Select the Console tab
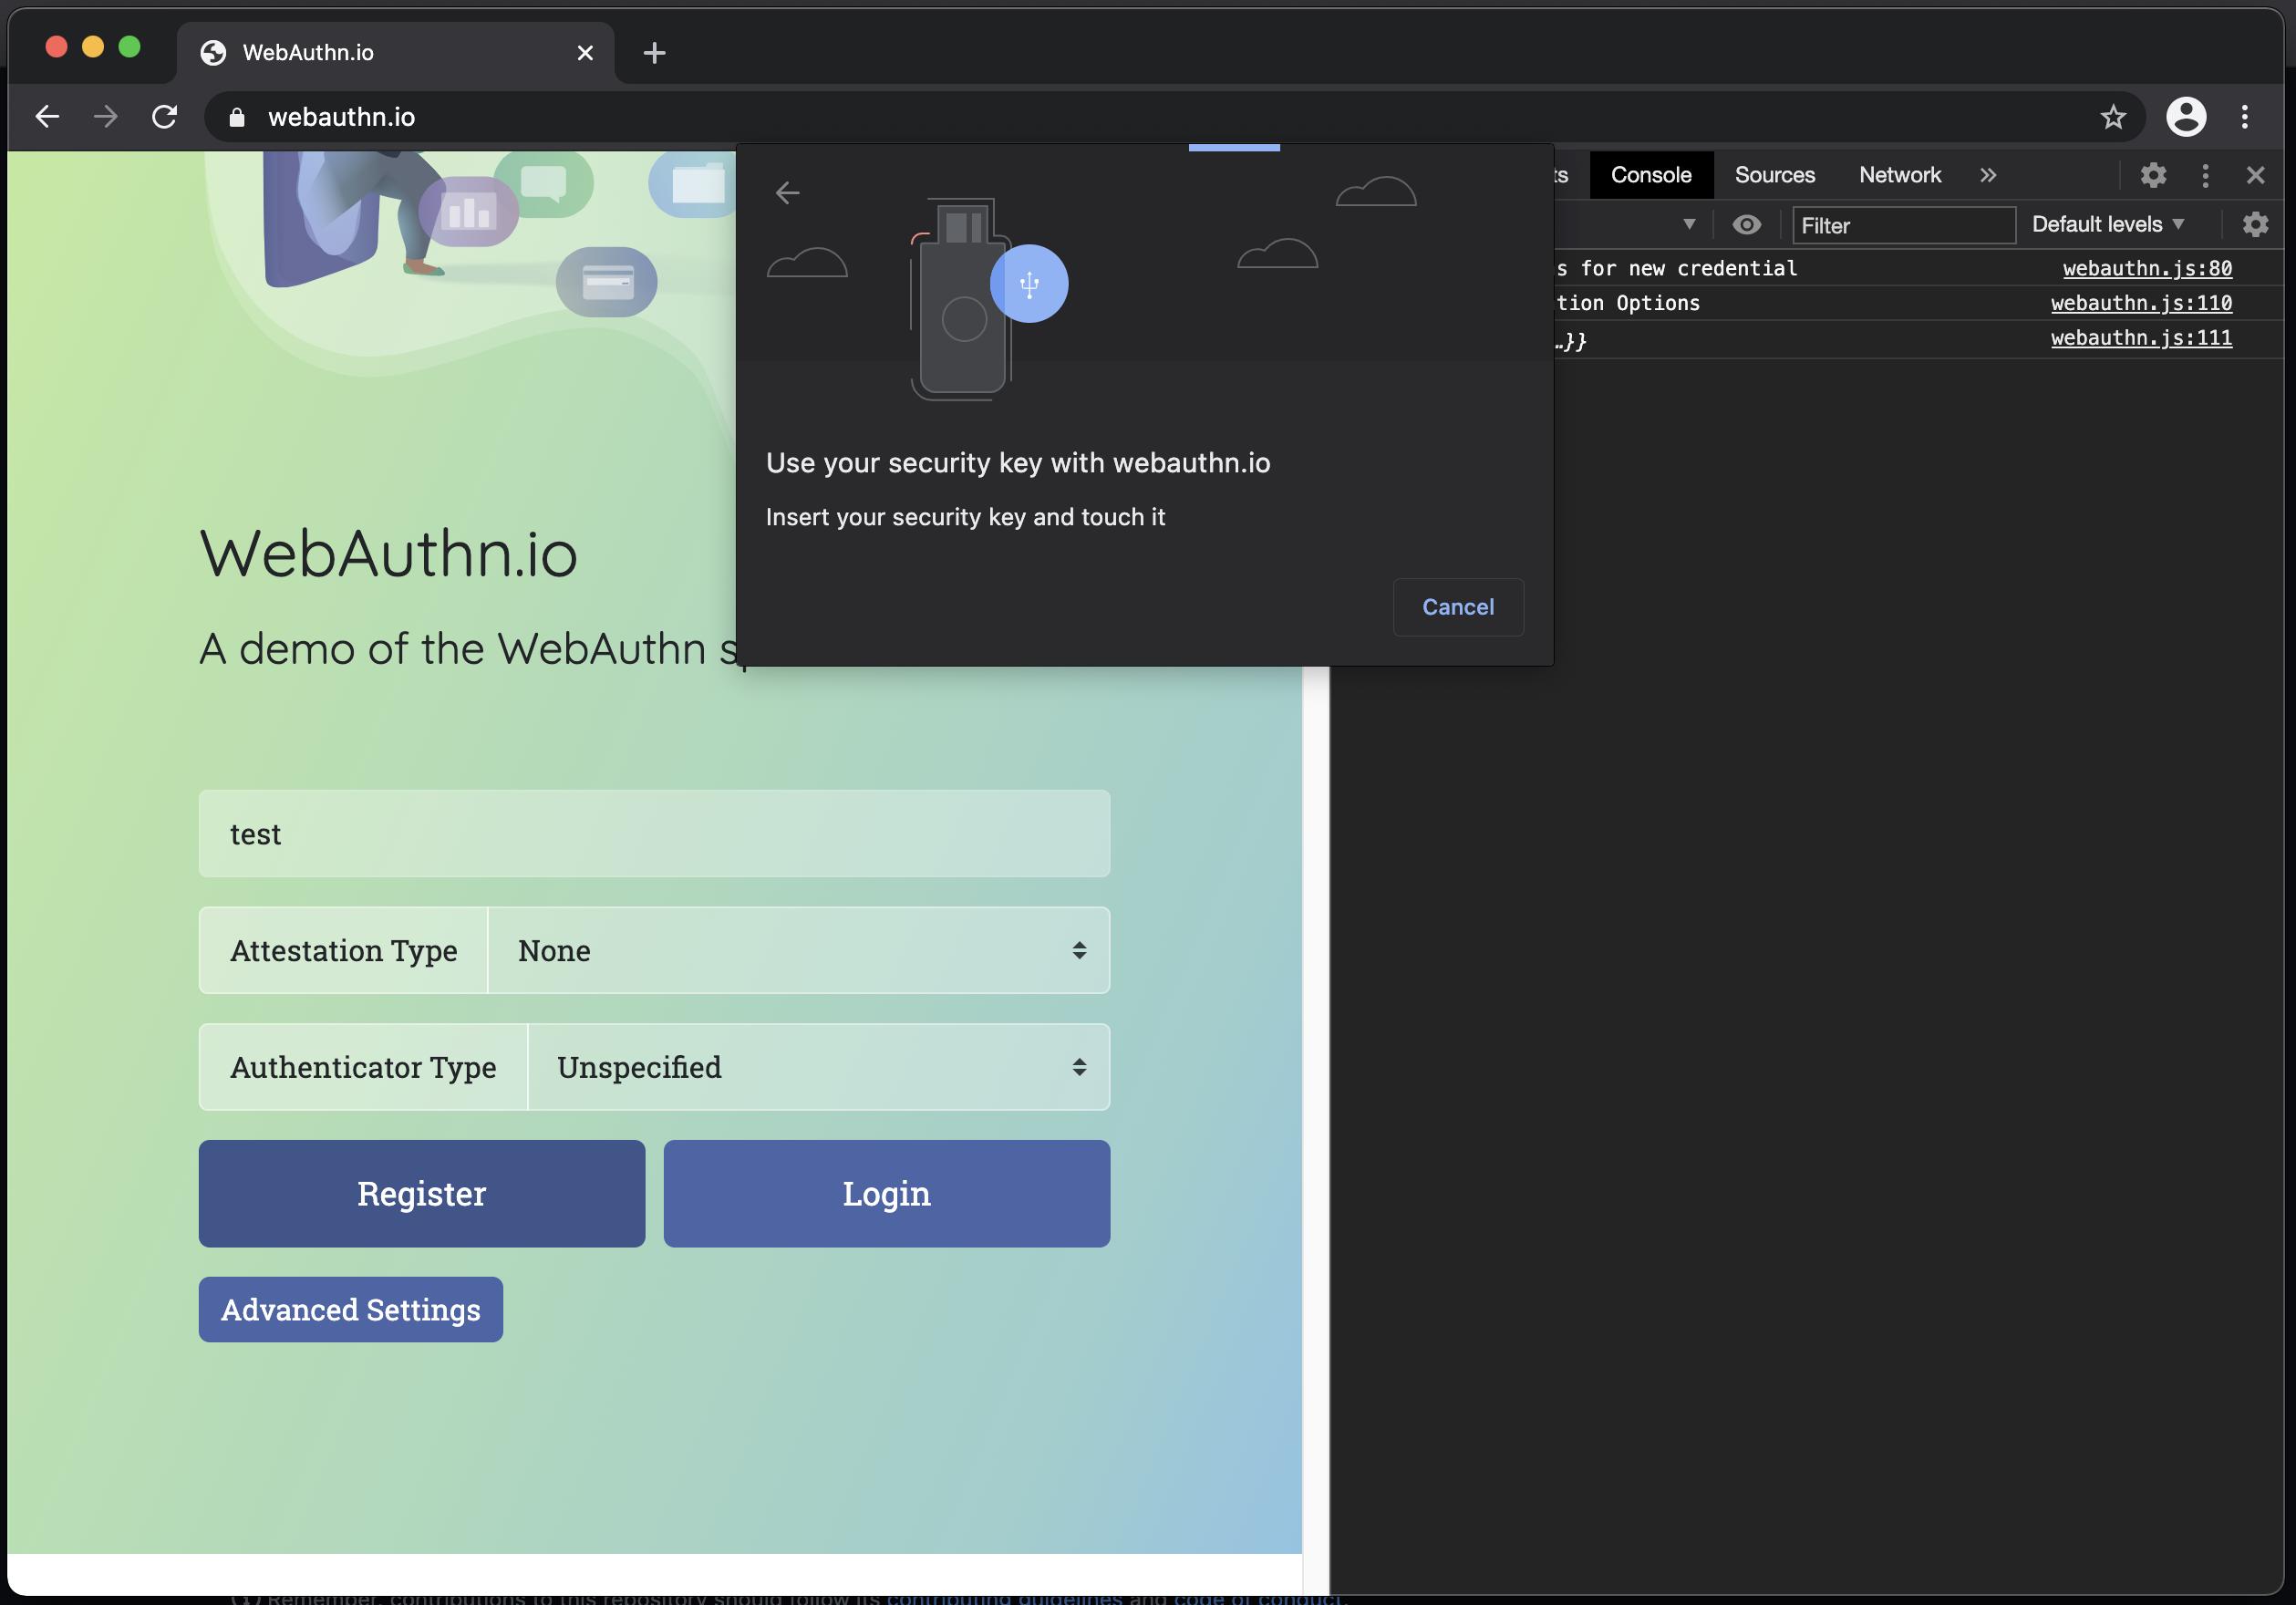2296x1605 pixels. point(1650,175)
